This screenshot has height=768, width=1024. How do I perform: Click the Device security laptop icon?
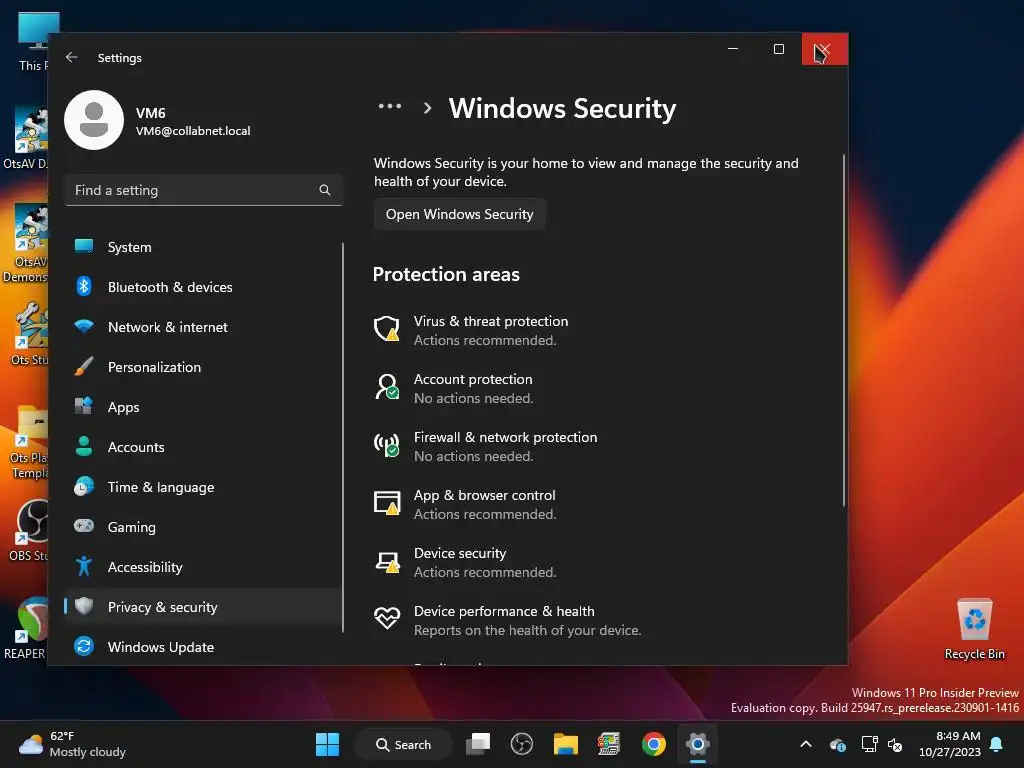click(387, 562)
